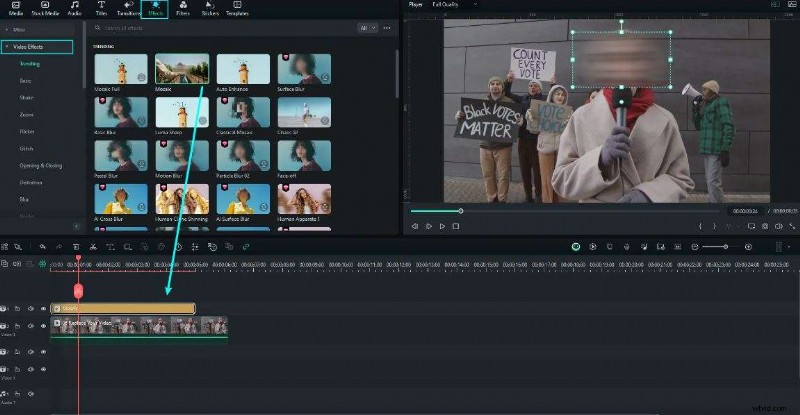Switch to the Audio tab
Screen dimensions: 800x415
[74, 8]
